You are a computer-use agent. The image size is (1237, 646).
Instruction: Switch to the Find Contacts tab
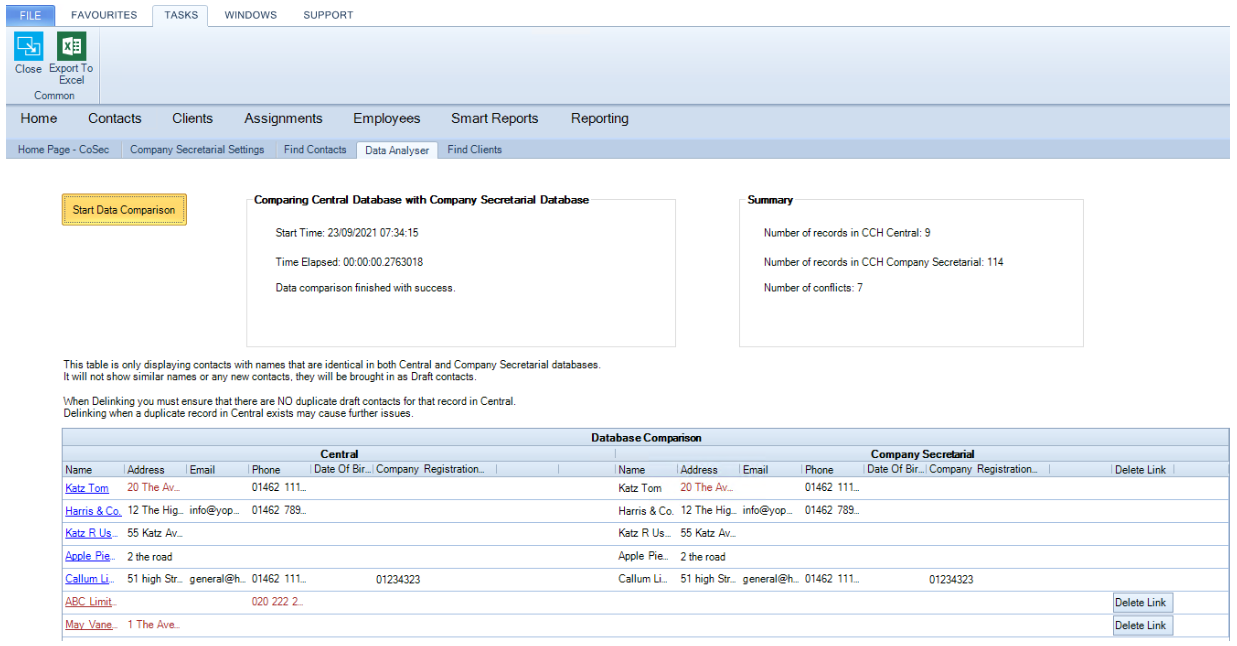click(x=315, y=150)
